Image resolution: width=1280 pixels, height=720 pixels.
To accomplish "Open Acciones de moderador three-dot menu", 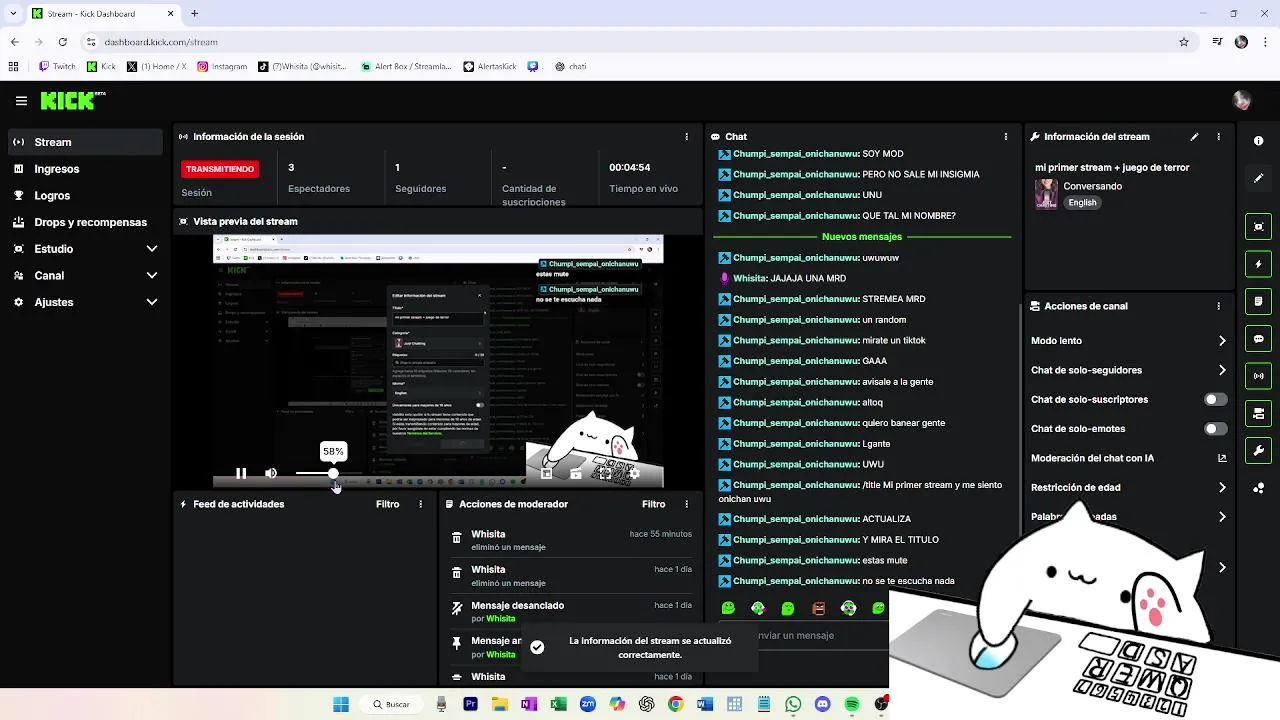I will [x=686, y=505].
